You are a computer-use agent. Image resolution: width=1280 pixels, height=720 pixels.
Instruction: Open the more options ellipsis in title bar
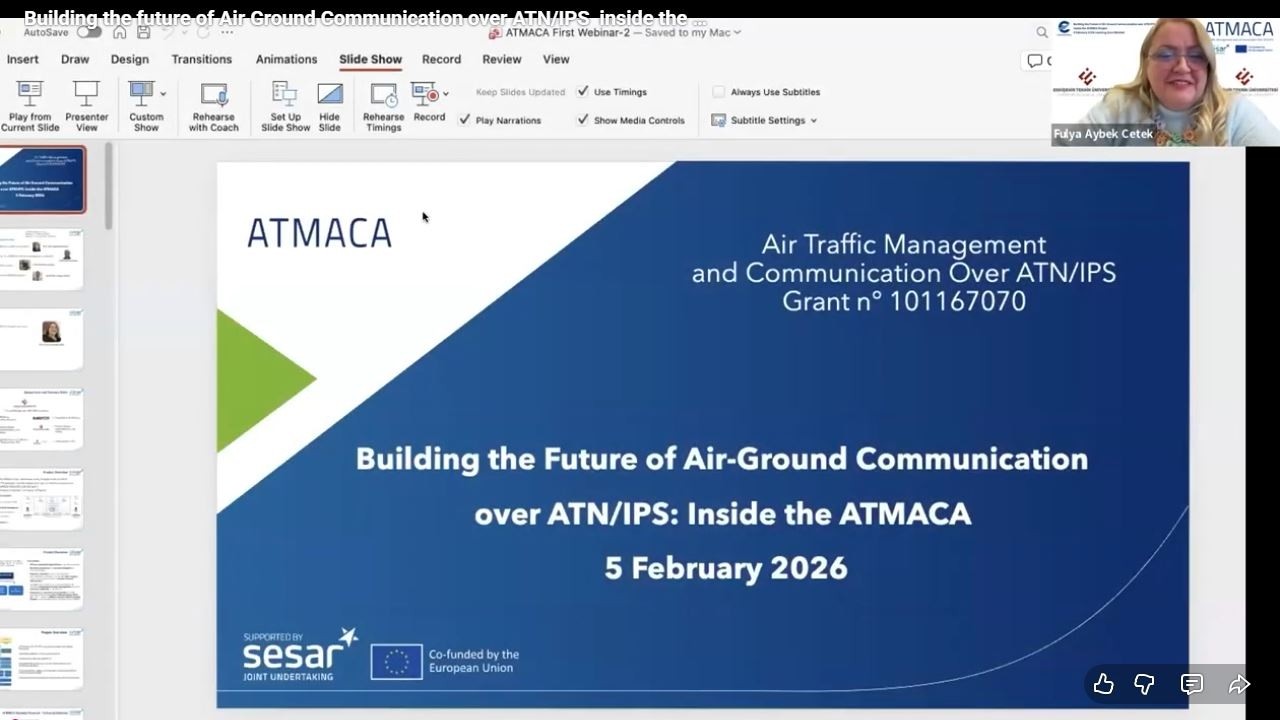tap(227, 32)
